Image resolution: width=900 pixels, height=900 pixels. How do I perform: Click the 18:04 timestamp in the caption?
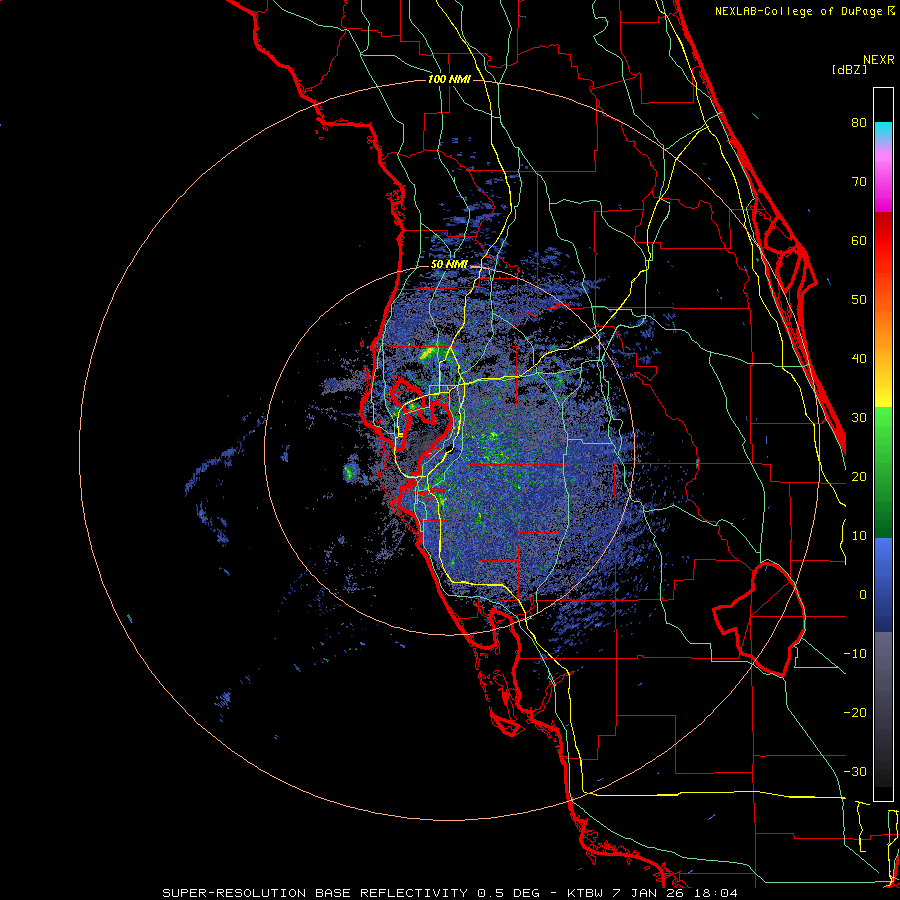(x=716, y=893)
